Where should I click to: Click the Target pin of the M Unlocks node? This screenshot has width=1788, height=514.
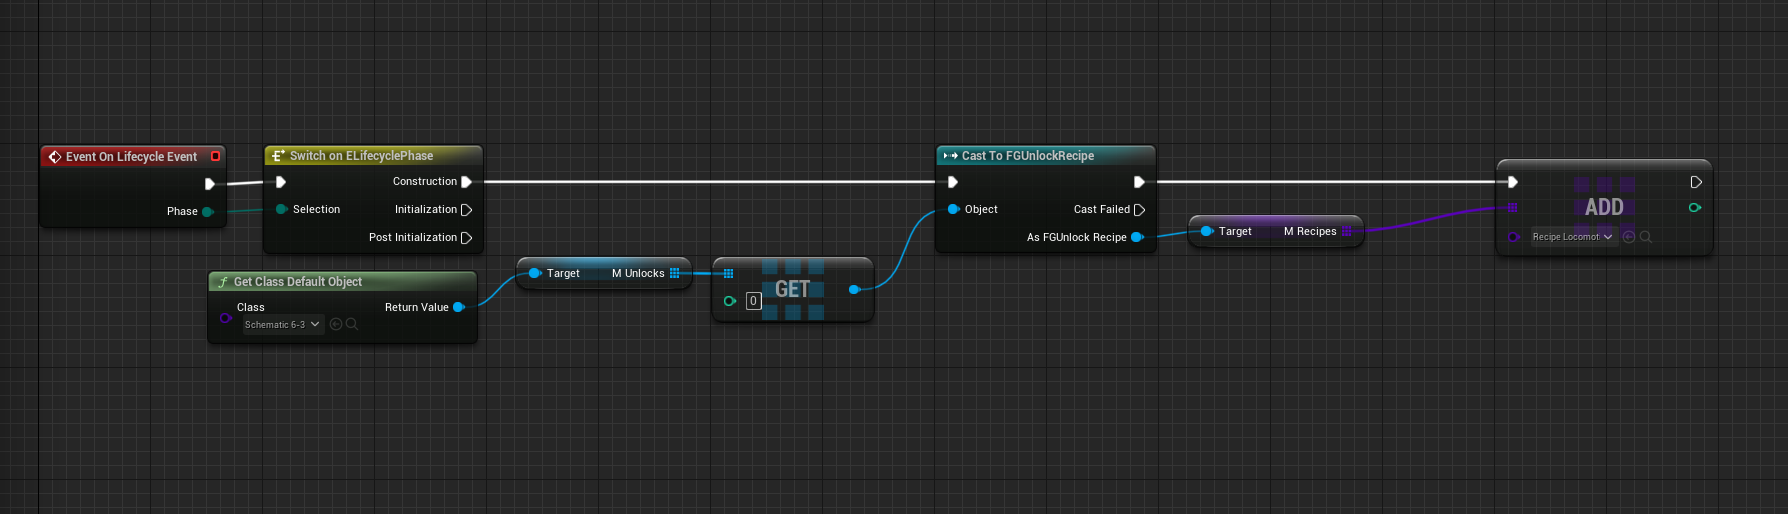point(534,273)
